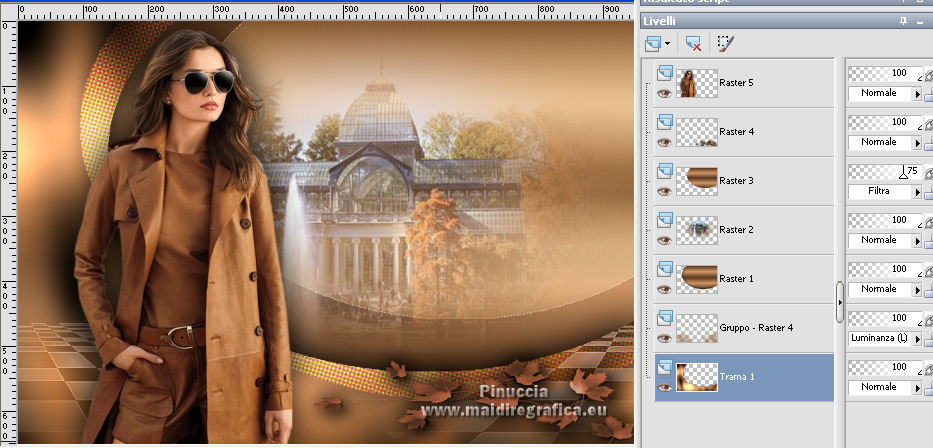Screen dimensions: 933x448
Task: Click the layer type icon of Raster 4
Action: [665, 122]
